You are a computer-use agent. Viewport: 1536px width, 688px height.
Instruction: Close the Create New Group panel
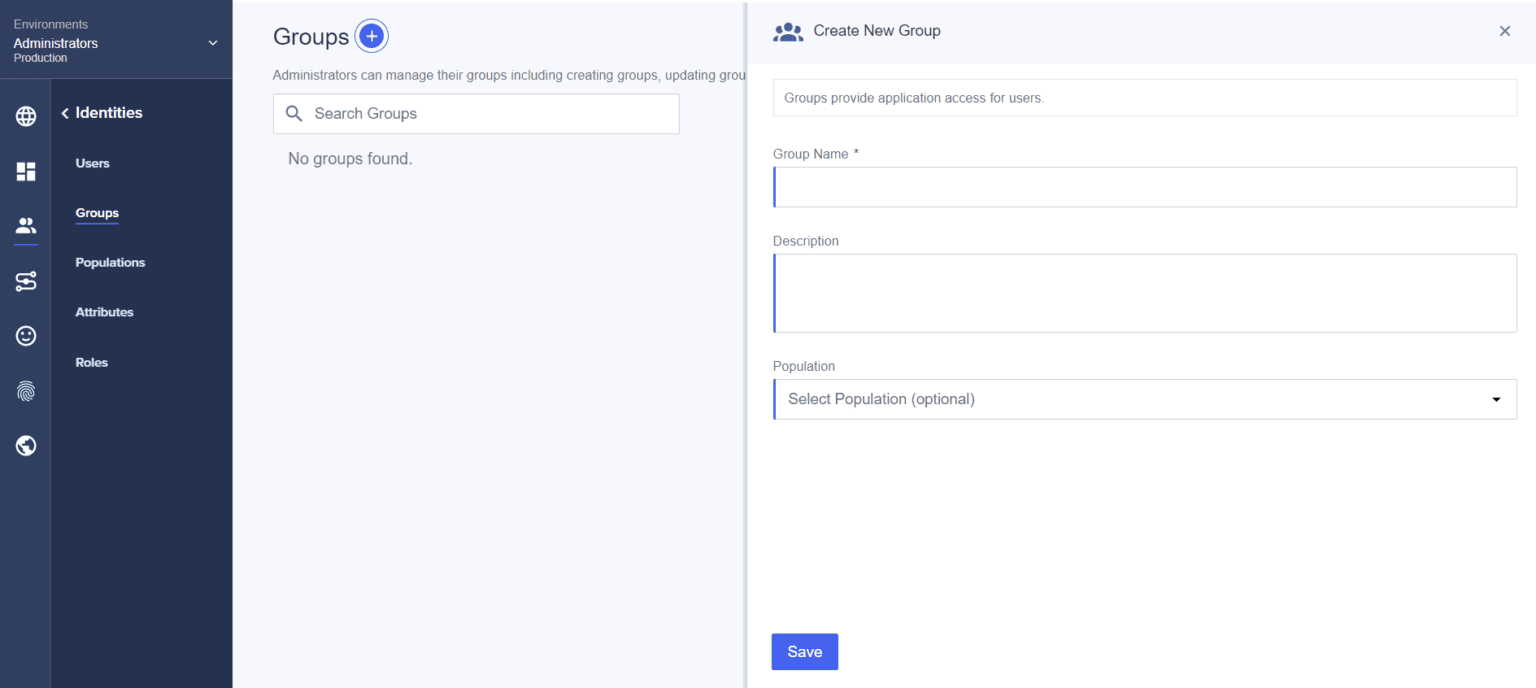pyautogui.click(x=1504, y=31)
